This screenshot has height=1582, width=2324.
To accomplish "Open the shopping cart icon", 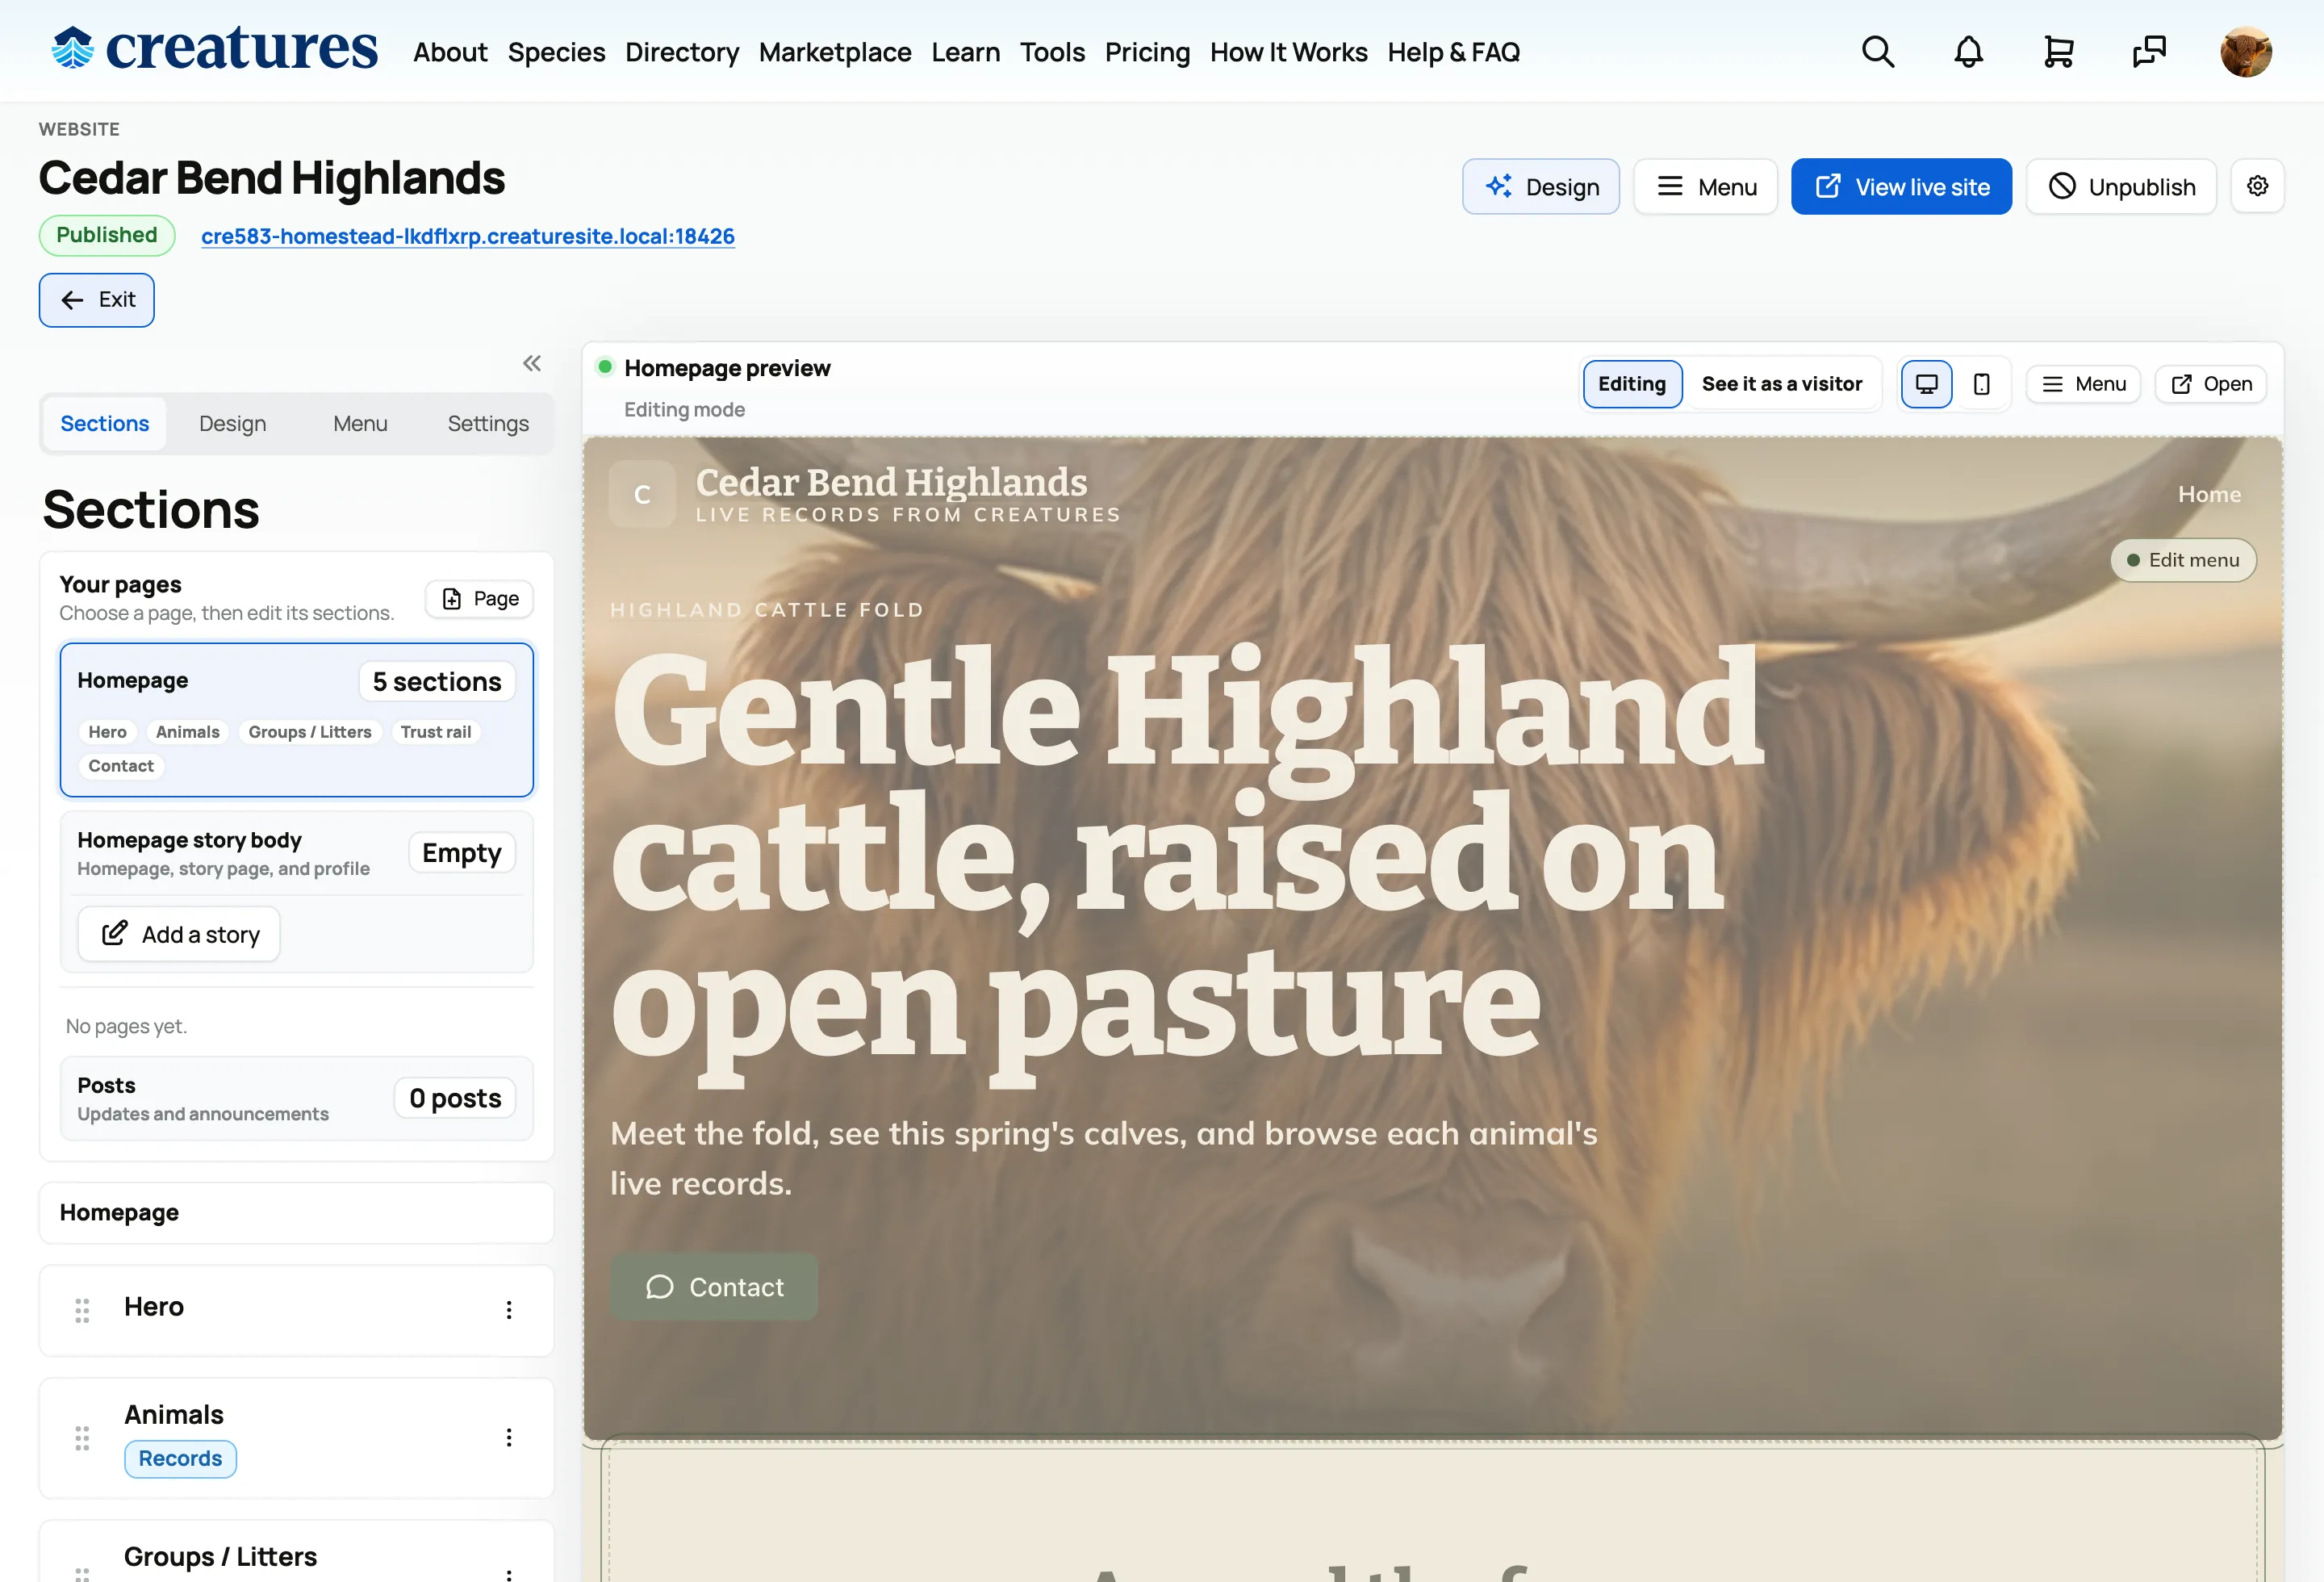I will (2058, 51).
